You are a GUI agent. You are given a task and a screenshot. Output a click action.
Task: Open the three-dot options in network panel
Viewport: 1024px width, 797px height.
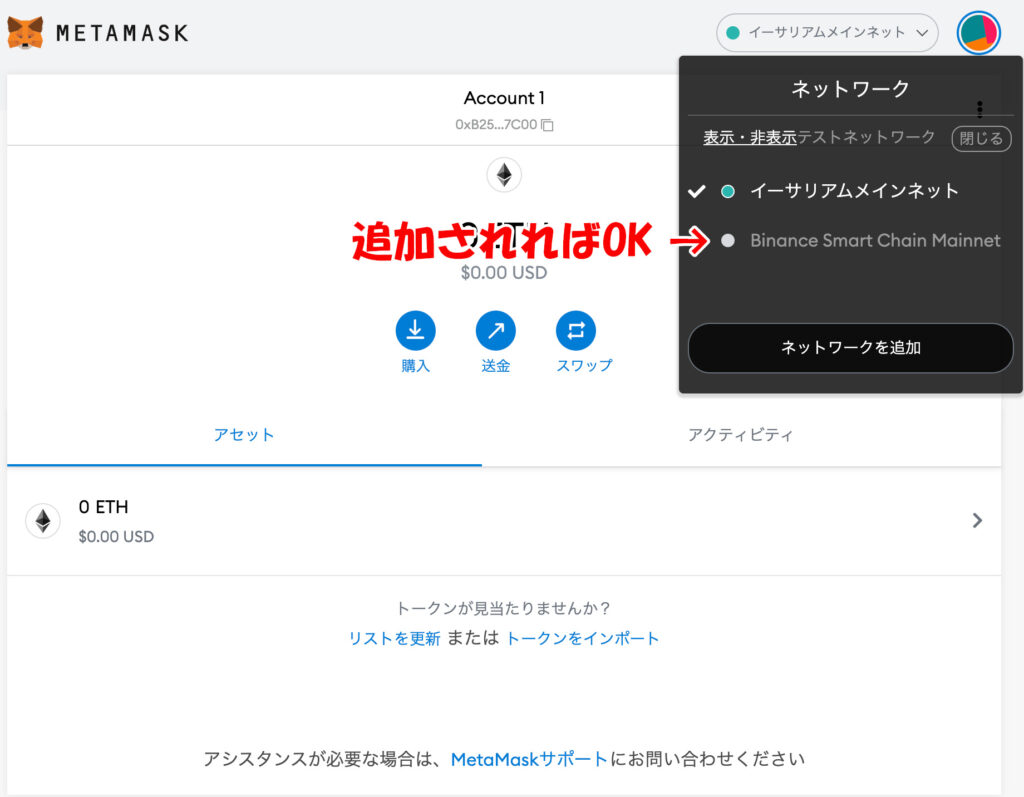point(980,108)
